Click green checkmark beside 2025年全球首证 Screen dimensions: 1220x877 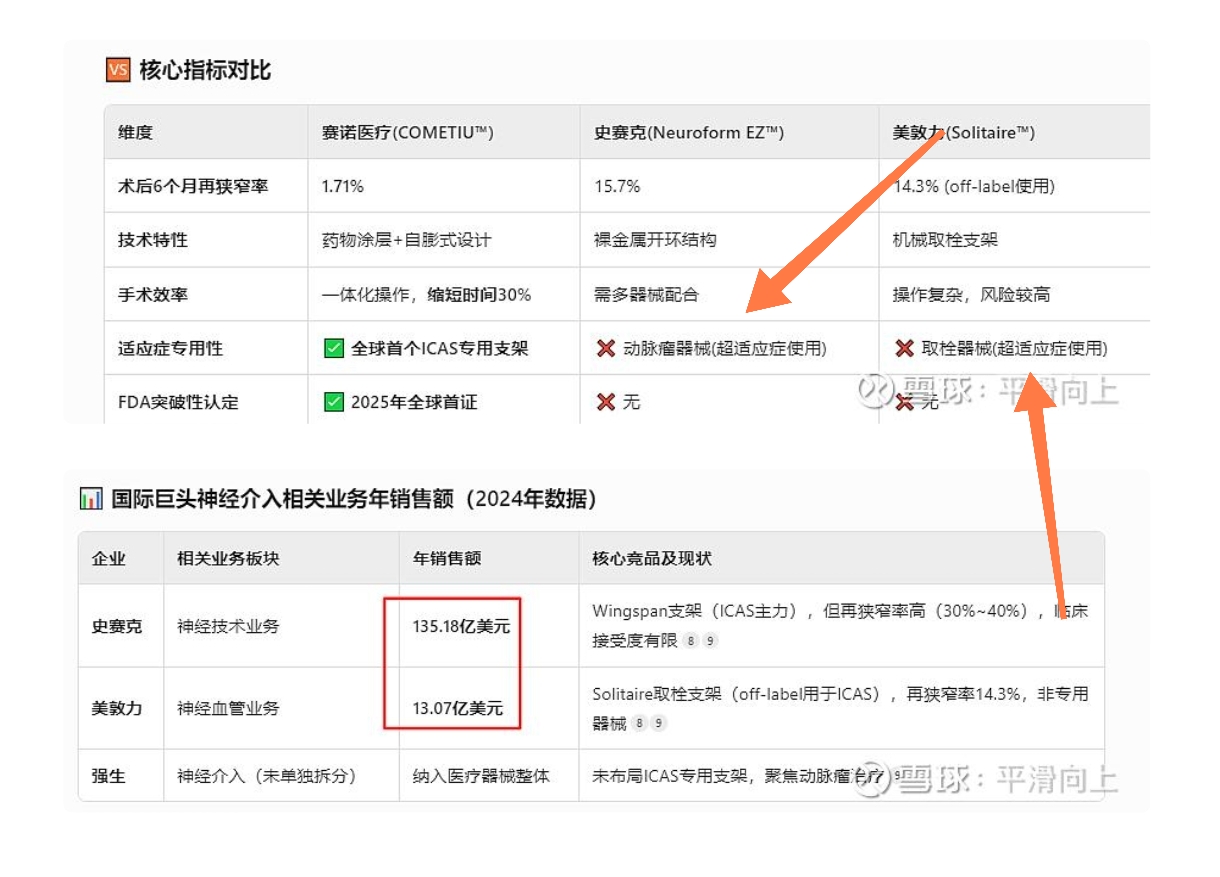[334, 402]
